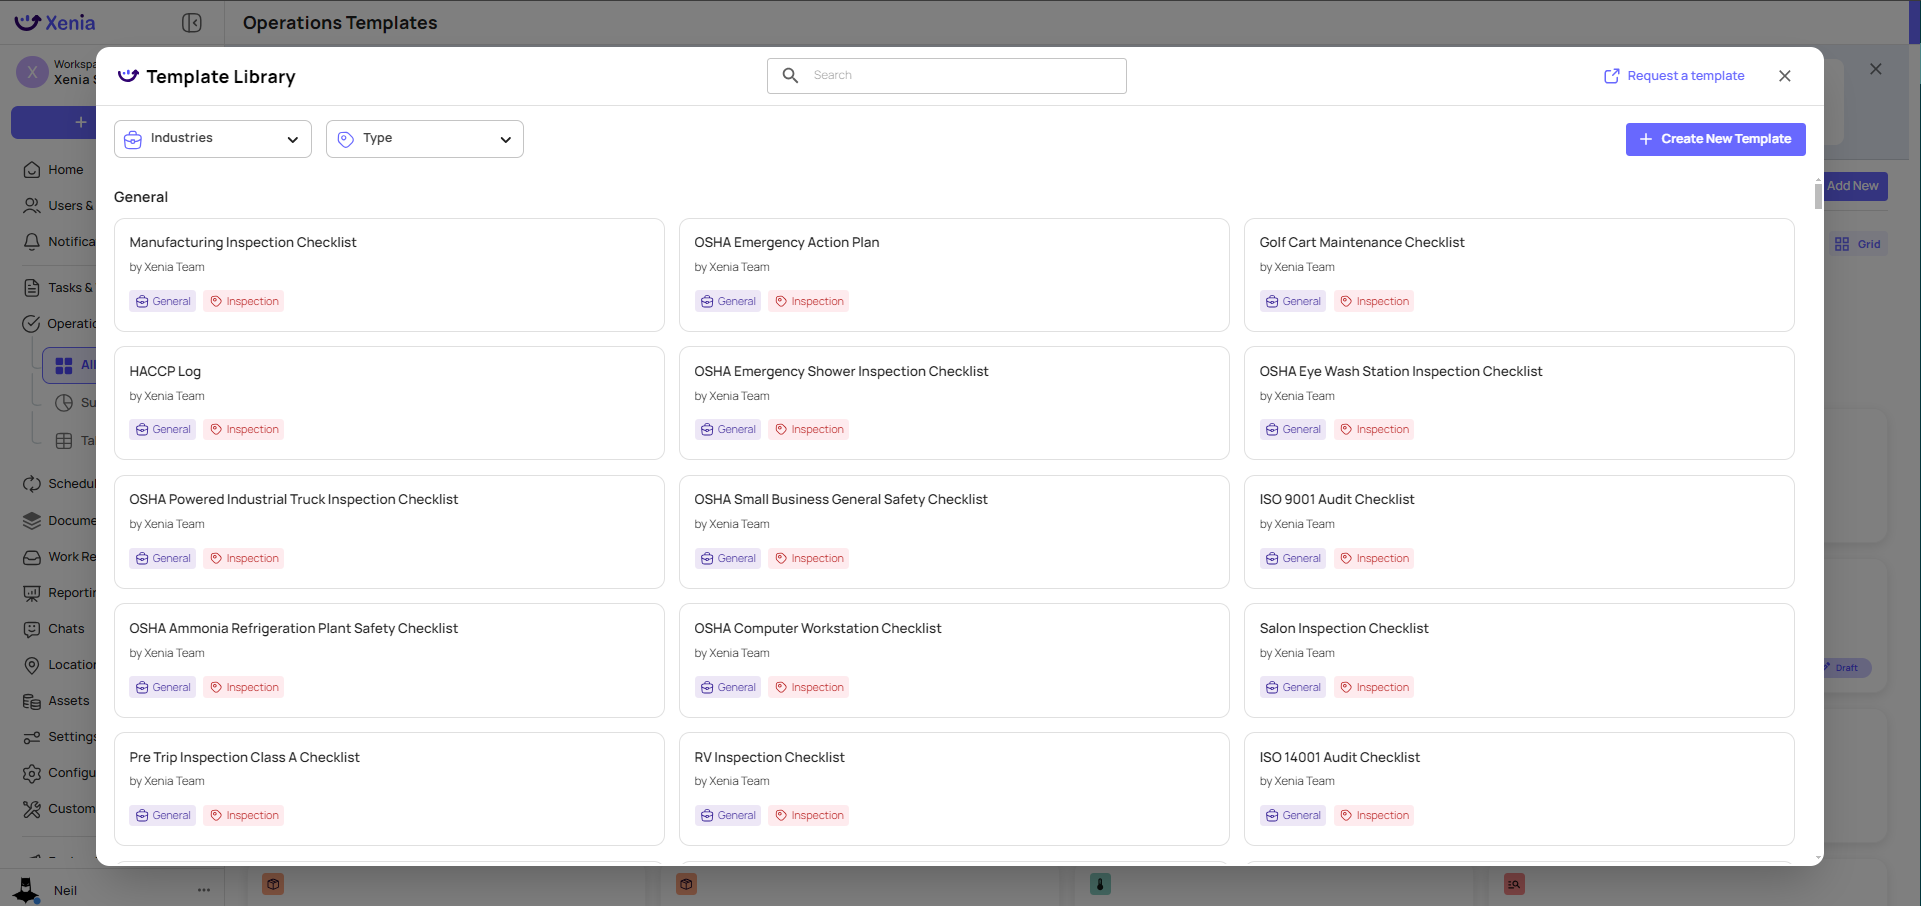Click General tag on ISO 14001 Audit Checklist
The image size is (1921, 906).
pyautogui.click(x=1293, y=815)
